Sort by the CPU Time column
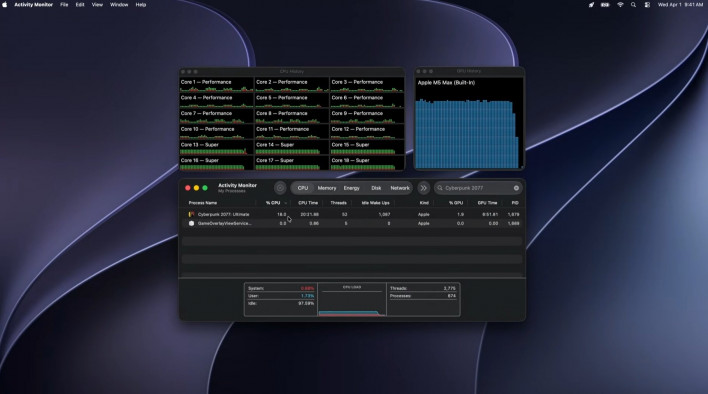 click(x=308, y=203)
